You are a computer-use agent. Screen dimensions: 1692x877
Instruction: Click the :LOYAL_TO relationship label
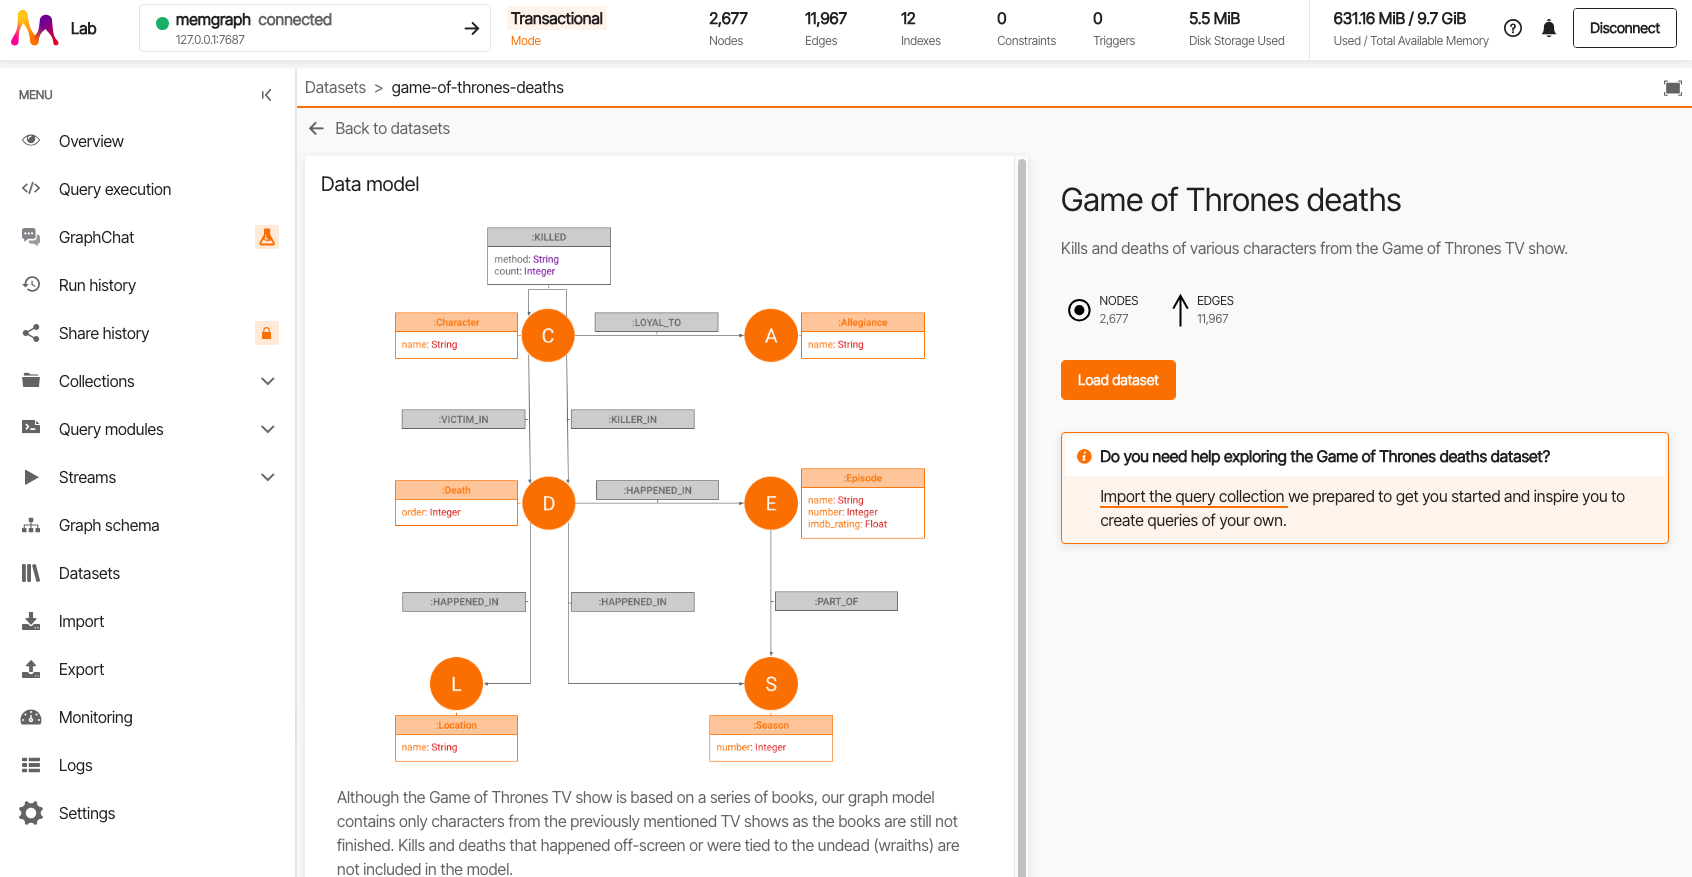coord(657,322)
